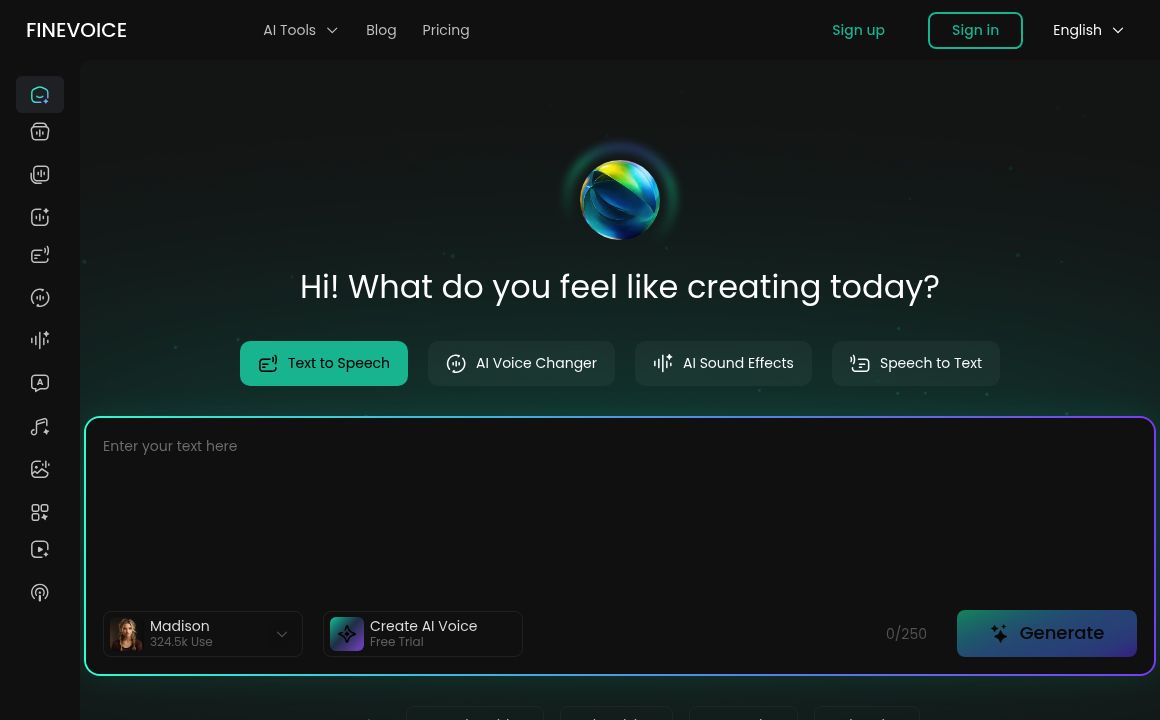The width and height of the screenshot is (1160, 720).
Task: Select the subtitle caption 'A' sidebar icon
Action: 40,383
